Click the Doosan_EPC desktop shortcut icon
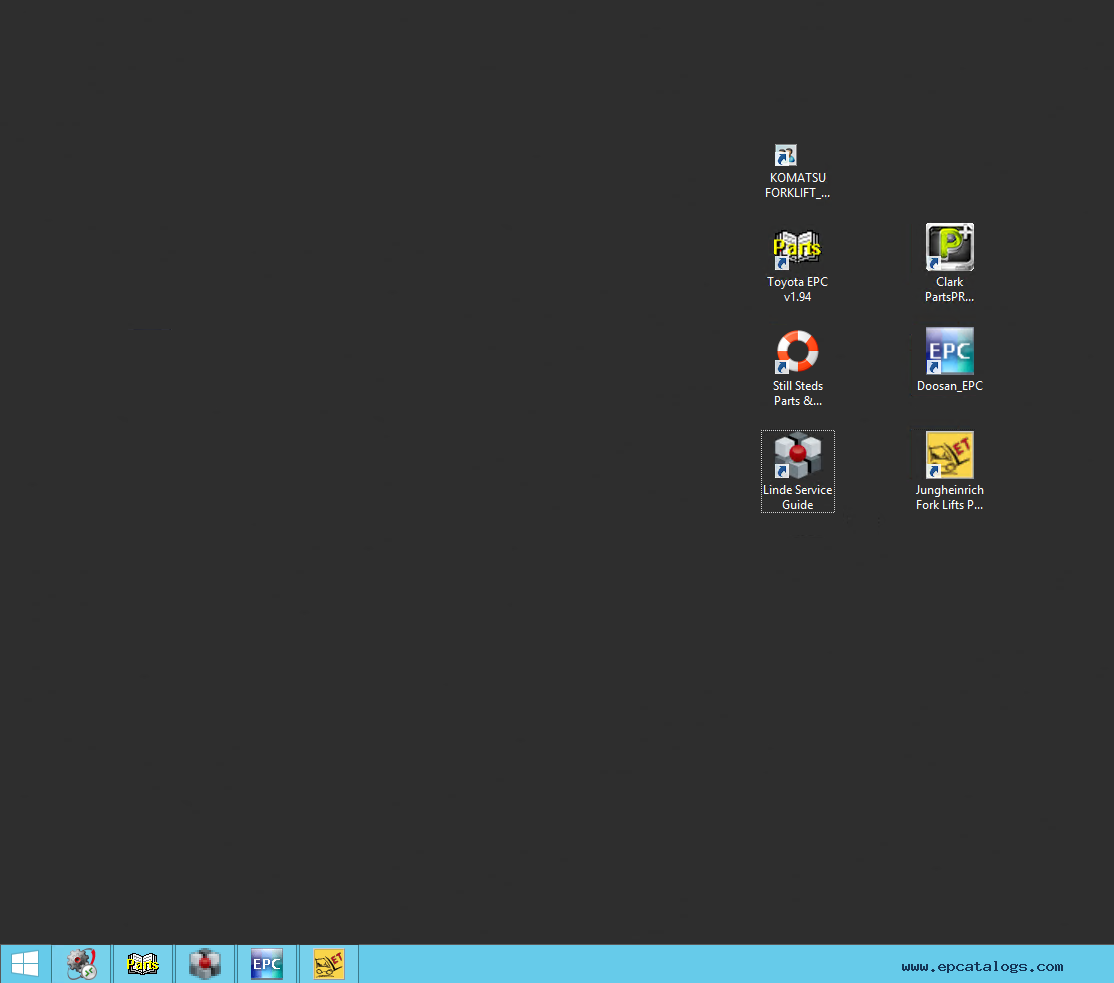 coord(949,351)
